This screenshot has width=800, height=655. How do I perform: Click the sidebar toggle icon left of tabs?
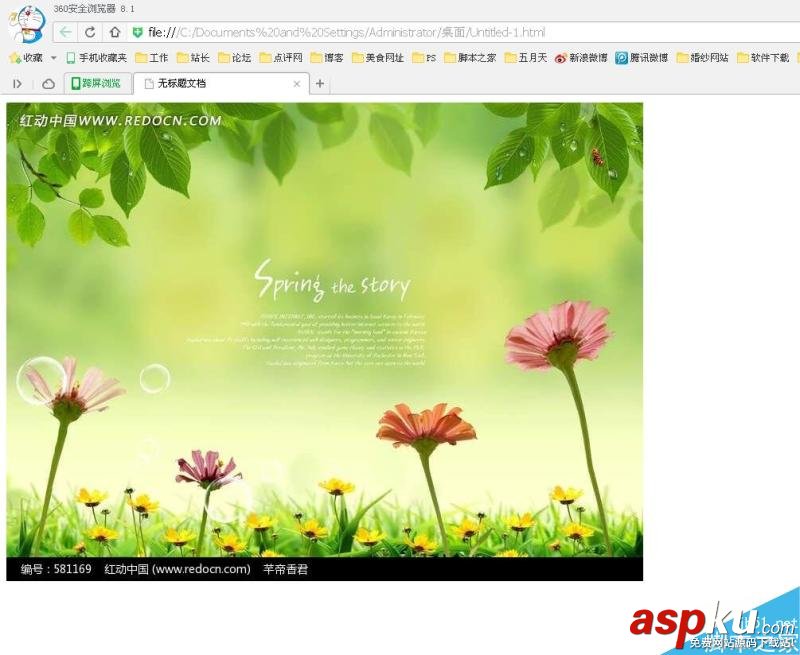point(17,83)
